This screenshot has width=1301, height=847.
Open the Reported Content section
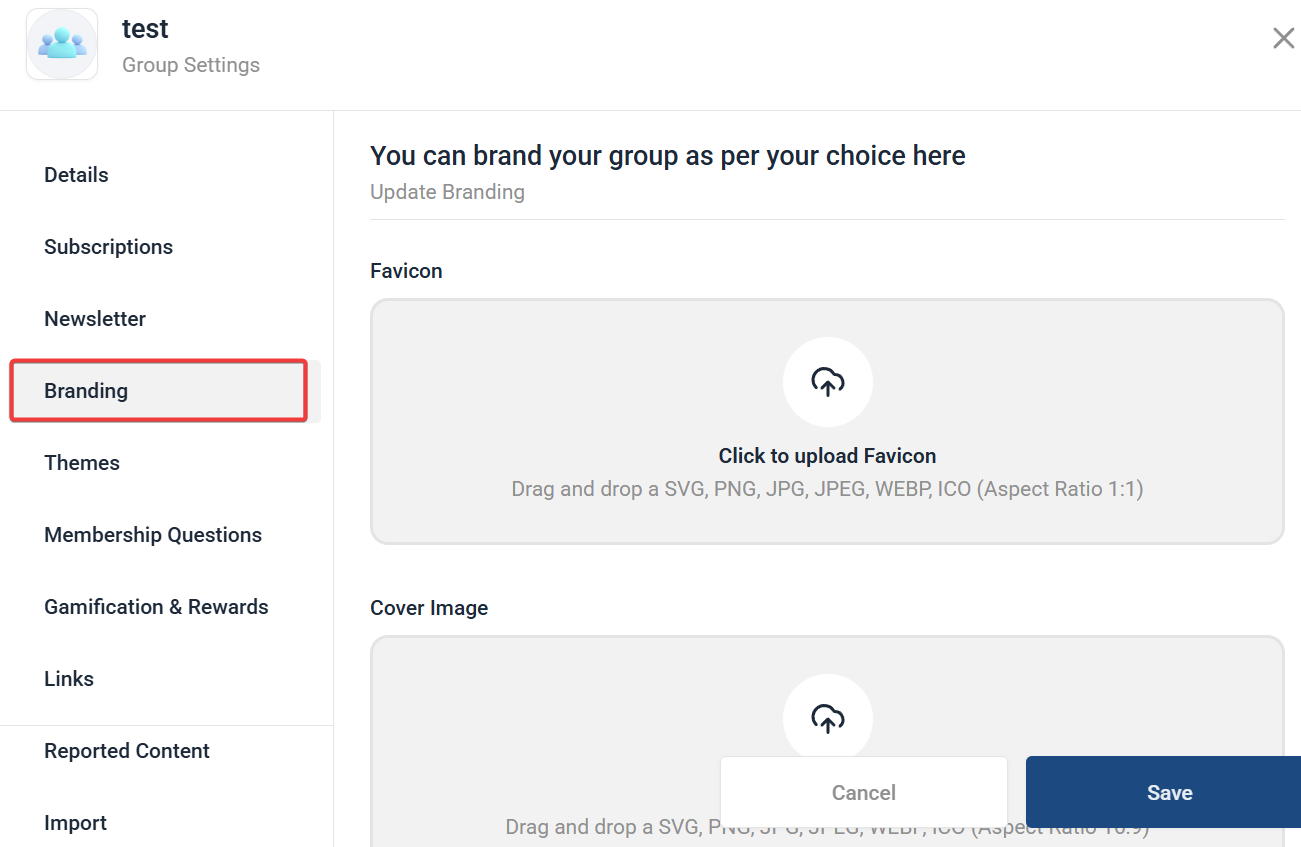(127, 751)
